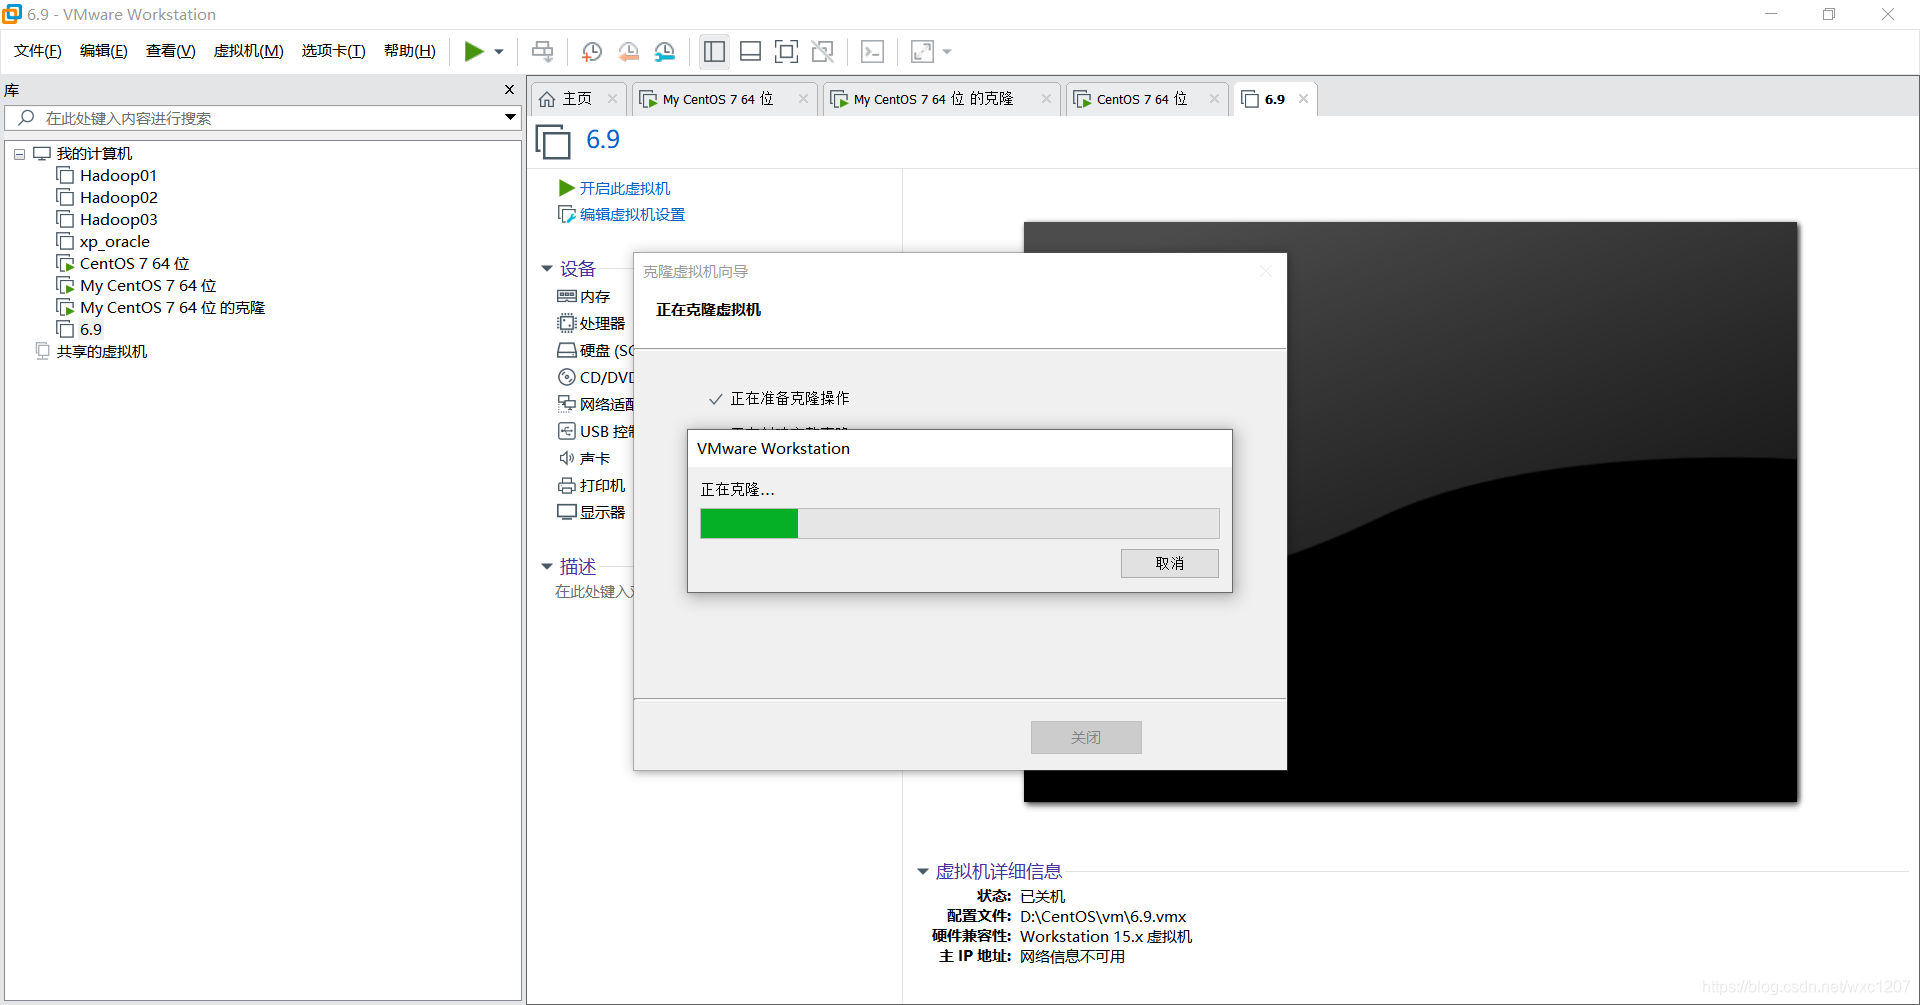Collapse the 设备 section
The width and height of the screenshot is (1920, 1005).
[x=547, y=268]
